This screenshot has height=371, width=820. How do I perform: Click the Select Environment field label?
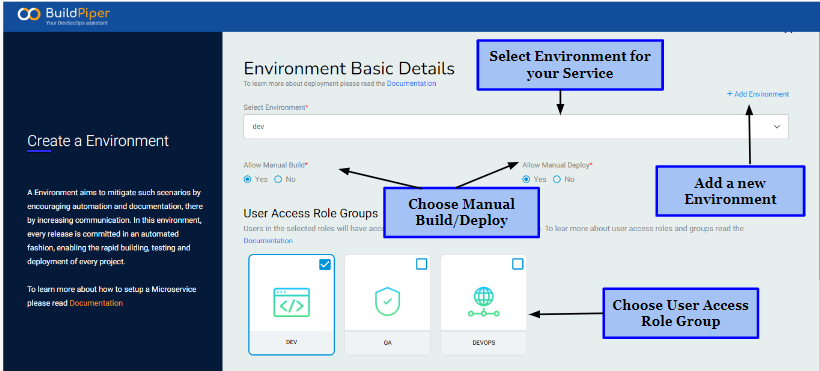pyautogui.click(x=276, y=107)
